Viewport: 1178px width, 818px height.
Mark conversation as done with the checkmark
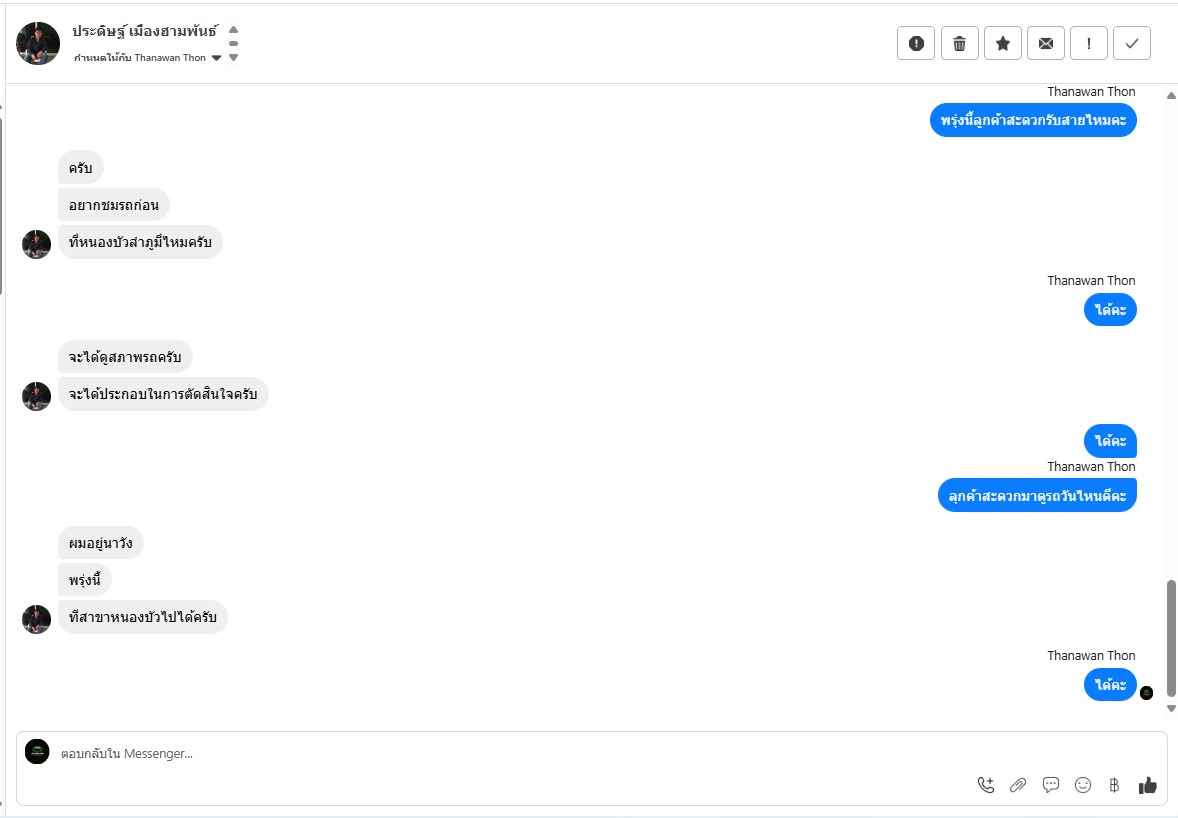coord(1132,43)
